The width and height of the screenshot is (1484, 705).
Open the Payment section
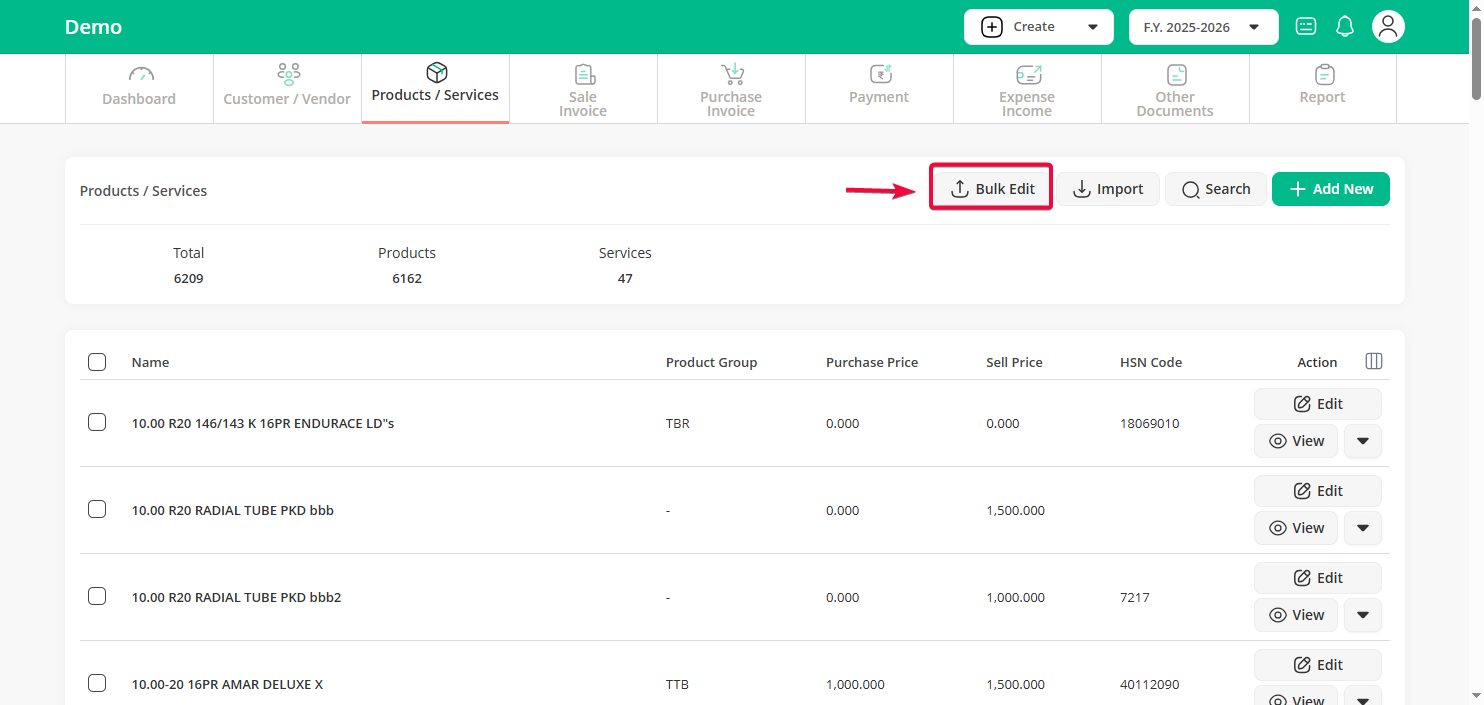click(x=879, y=88)
